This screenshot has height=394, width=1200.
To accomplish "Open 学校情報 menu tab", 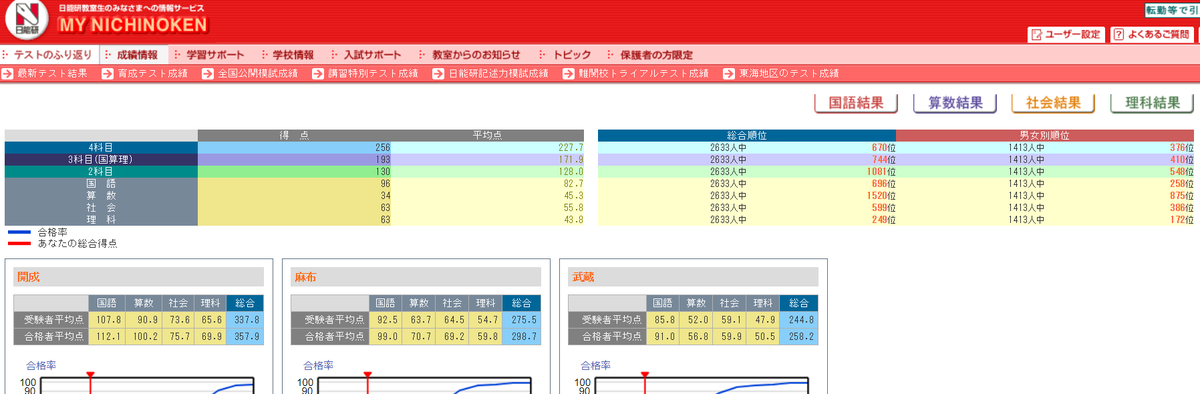I will (x=287, y=54).
